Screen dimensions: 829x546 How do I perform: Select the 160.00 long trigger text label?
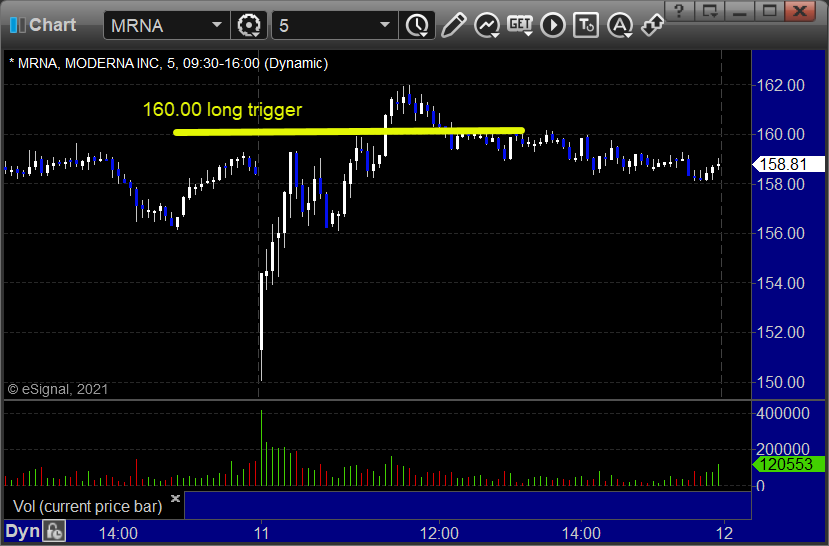coord(223,109)
